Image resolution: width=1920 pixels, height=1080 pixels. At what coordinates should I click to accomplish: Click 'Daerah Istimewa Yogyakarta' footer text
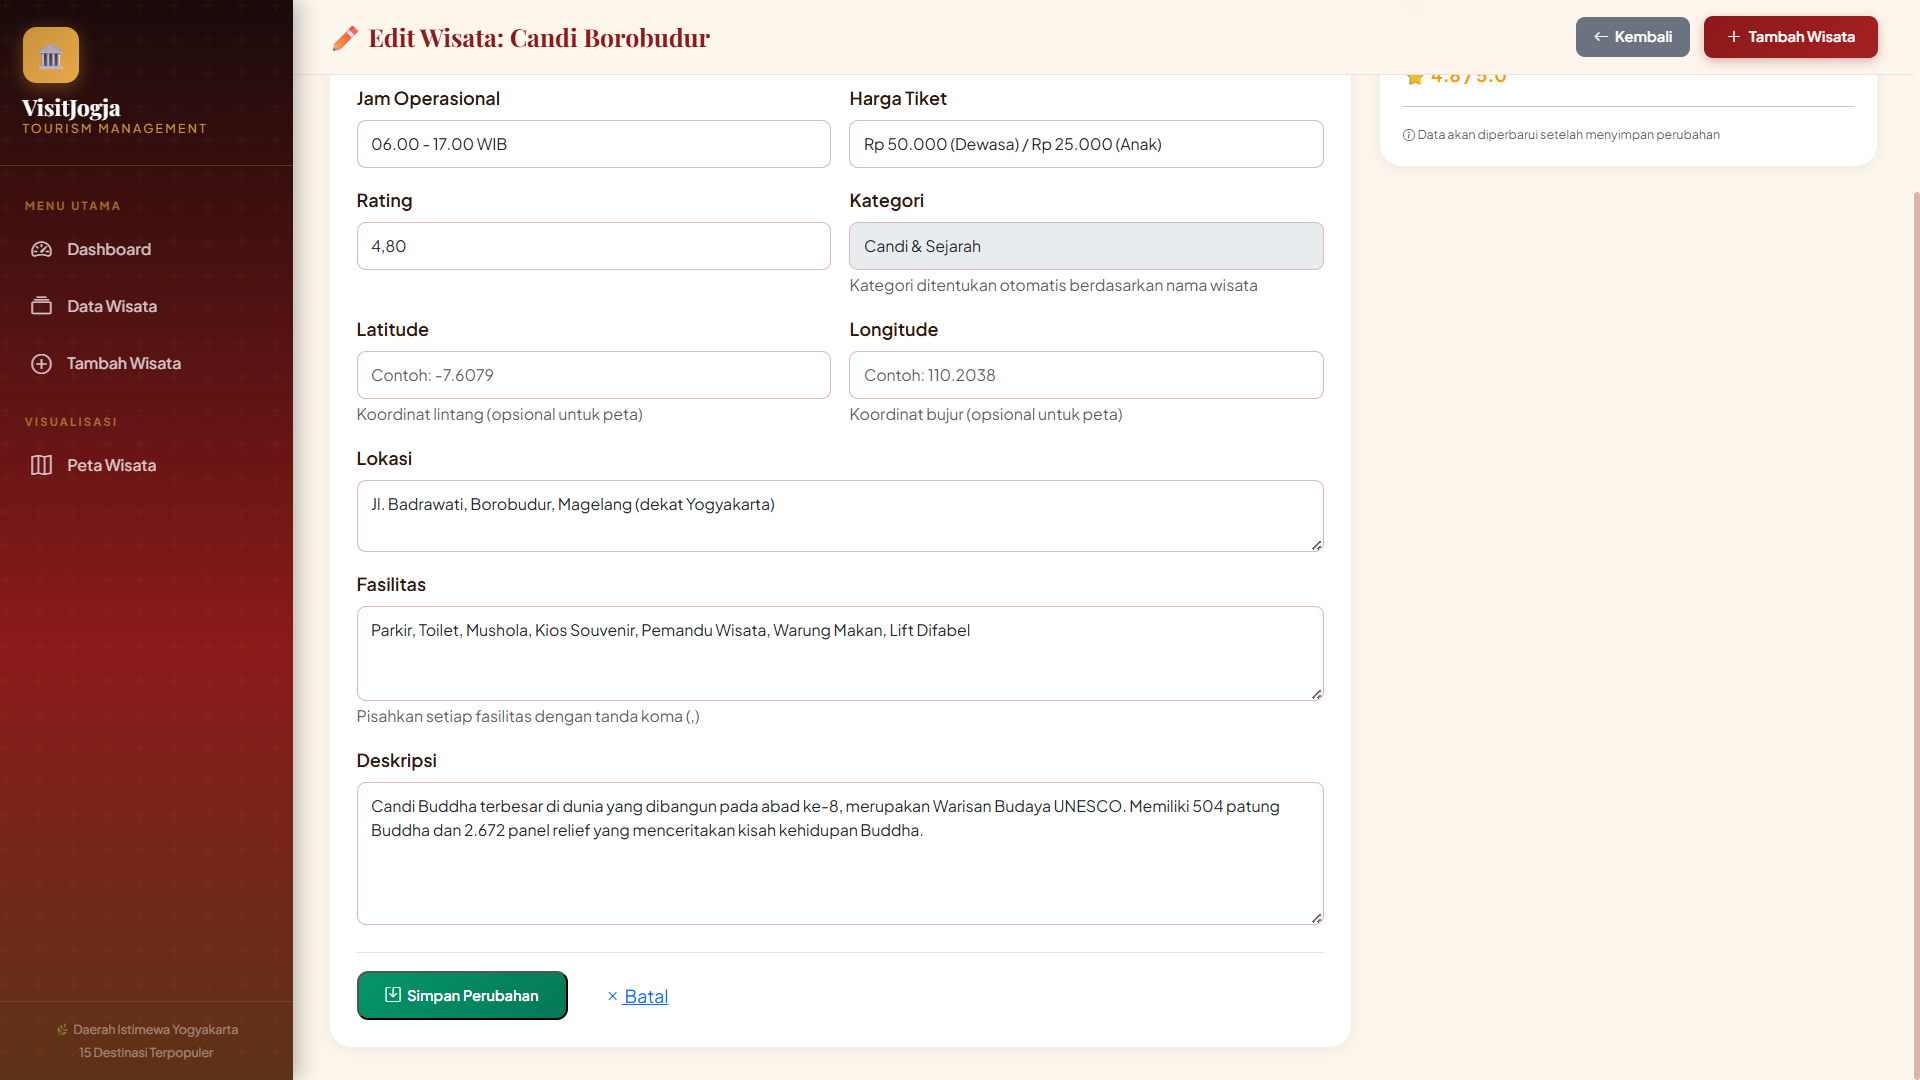(x=155, y=1030)
